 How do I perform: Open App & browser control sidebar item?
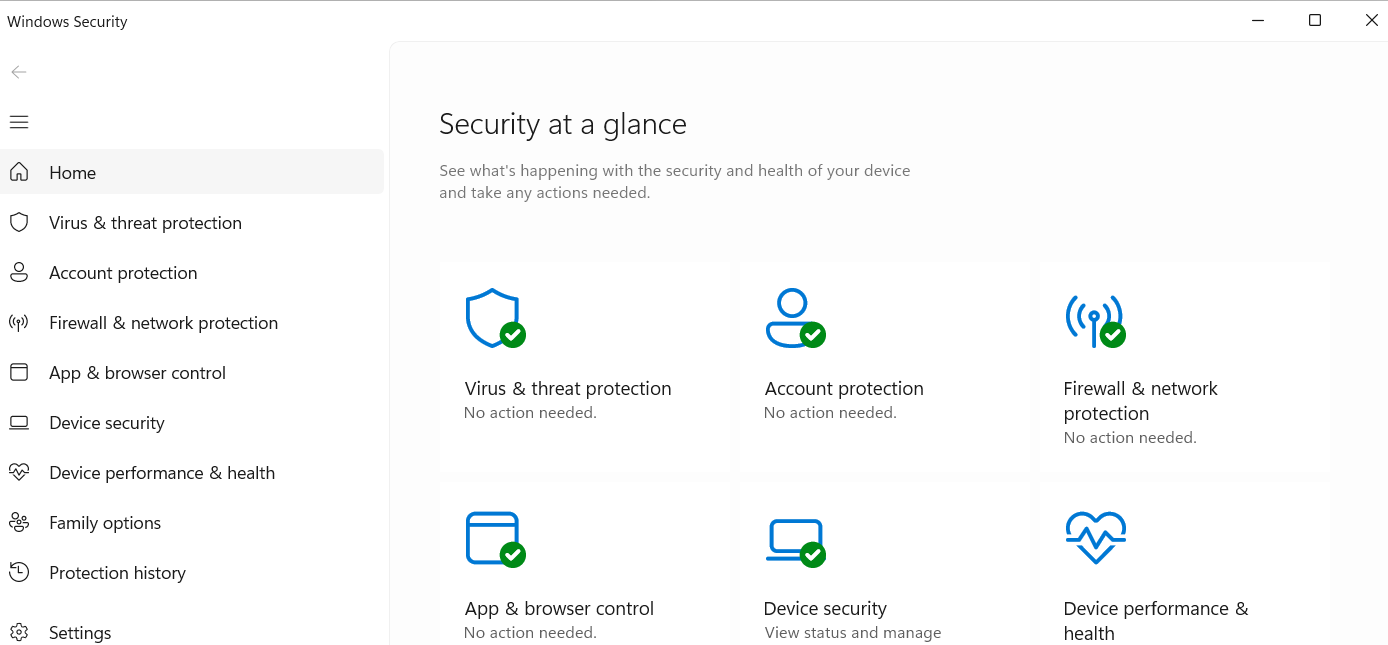pyautogui.click(x=192, y=372)
